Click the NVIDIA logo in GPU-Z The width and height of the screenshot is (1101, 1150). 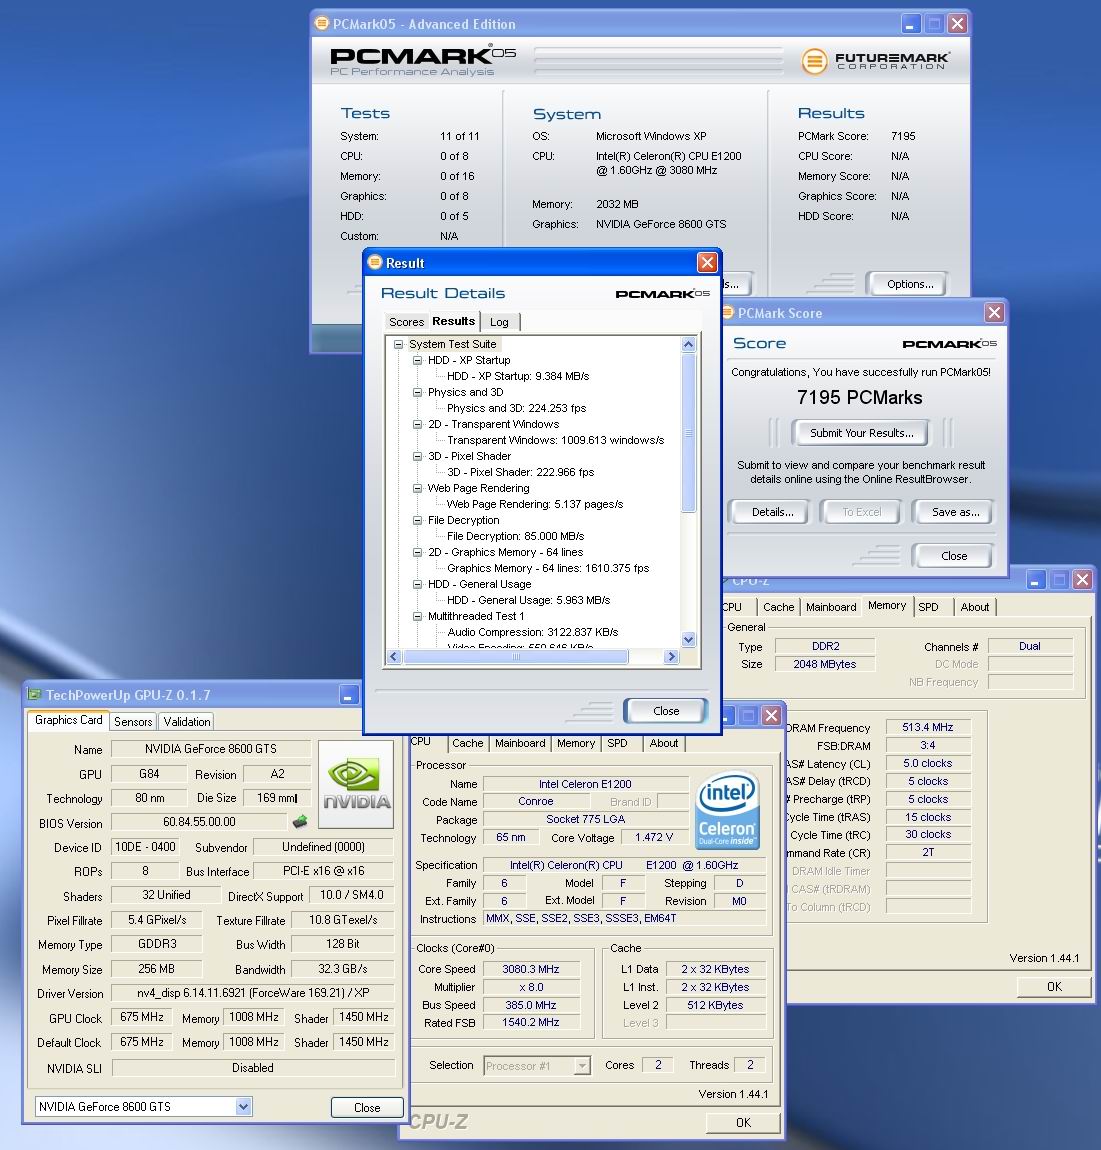[x=356, y=785]
